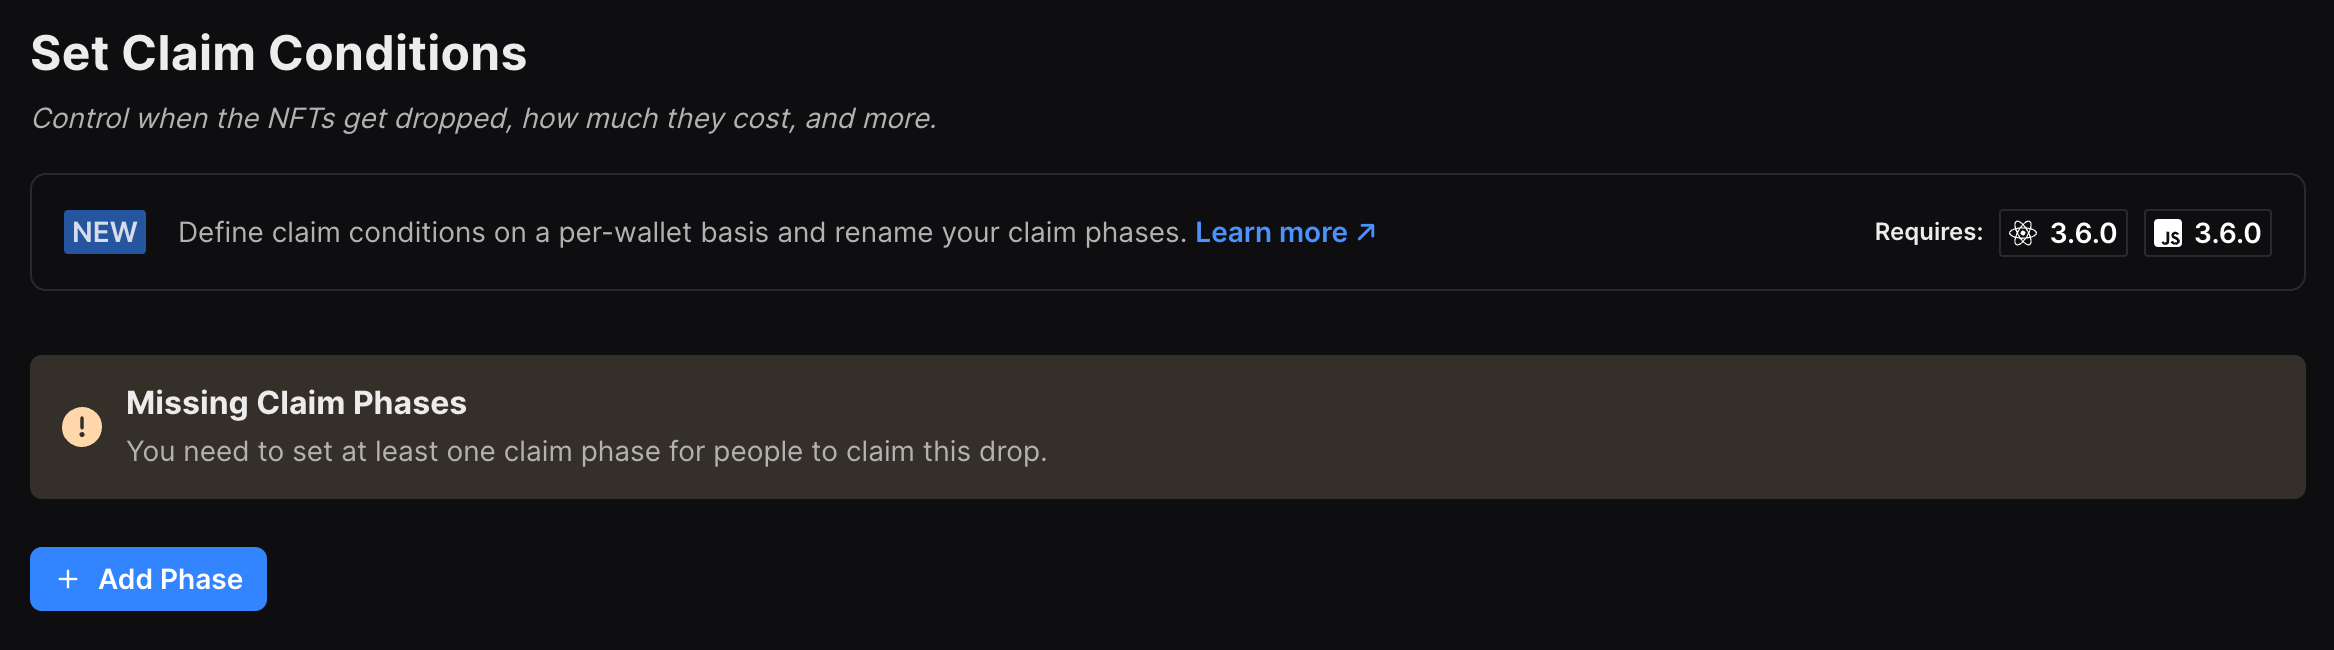
Task: Click the JavaScript logo icon in Requires badge
Action: [2169, 233]
